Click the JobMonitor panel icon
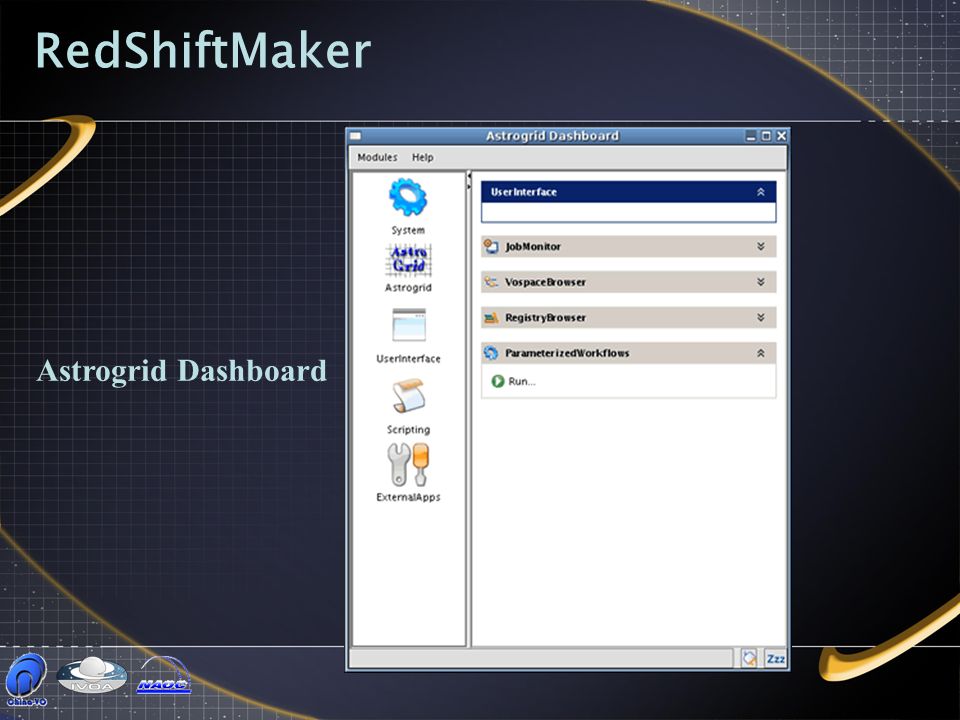The width and height of the screenshot is (960, 720). pos(491,246)
